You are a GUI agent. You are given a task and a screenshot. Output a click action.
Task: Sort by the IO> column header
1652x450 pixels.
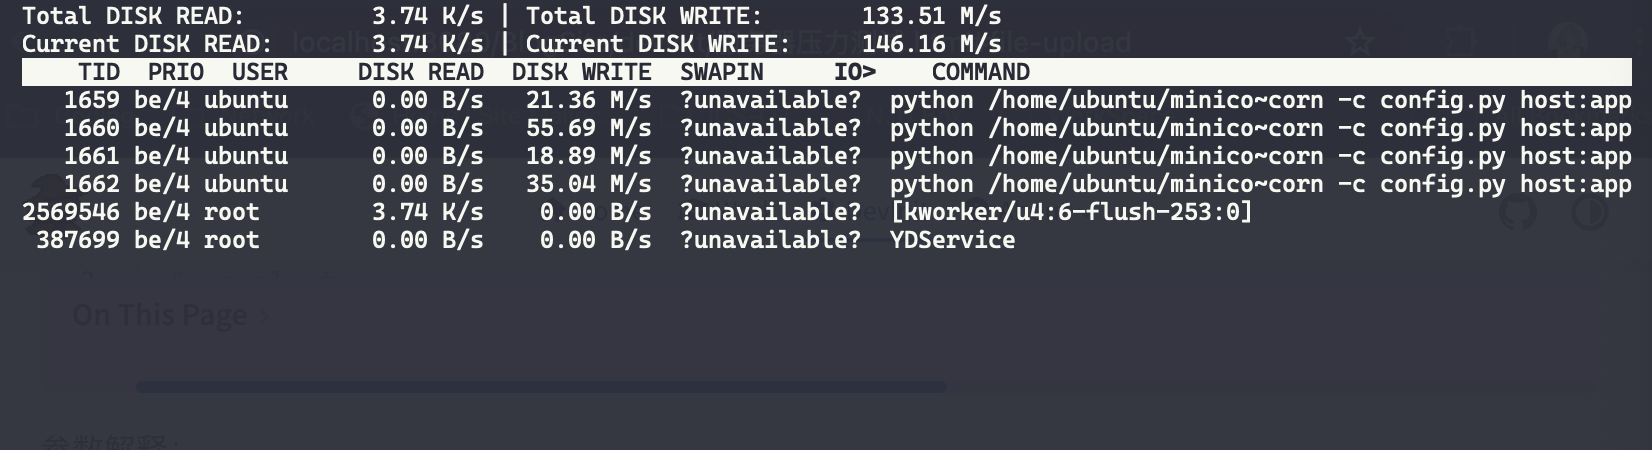855,72
